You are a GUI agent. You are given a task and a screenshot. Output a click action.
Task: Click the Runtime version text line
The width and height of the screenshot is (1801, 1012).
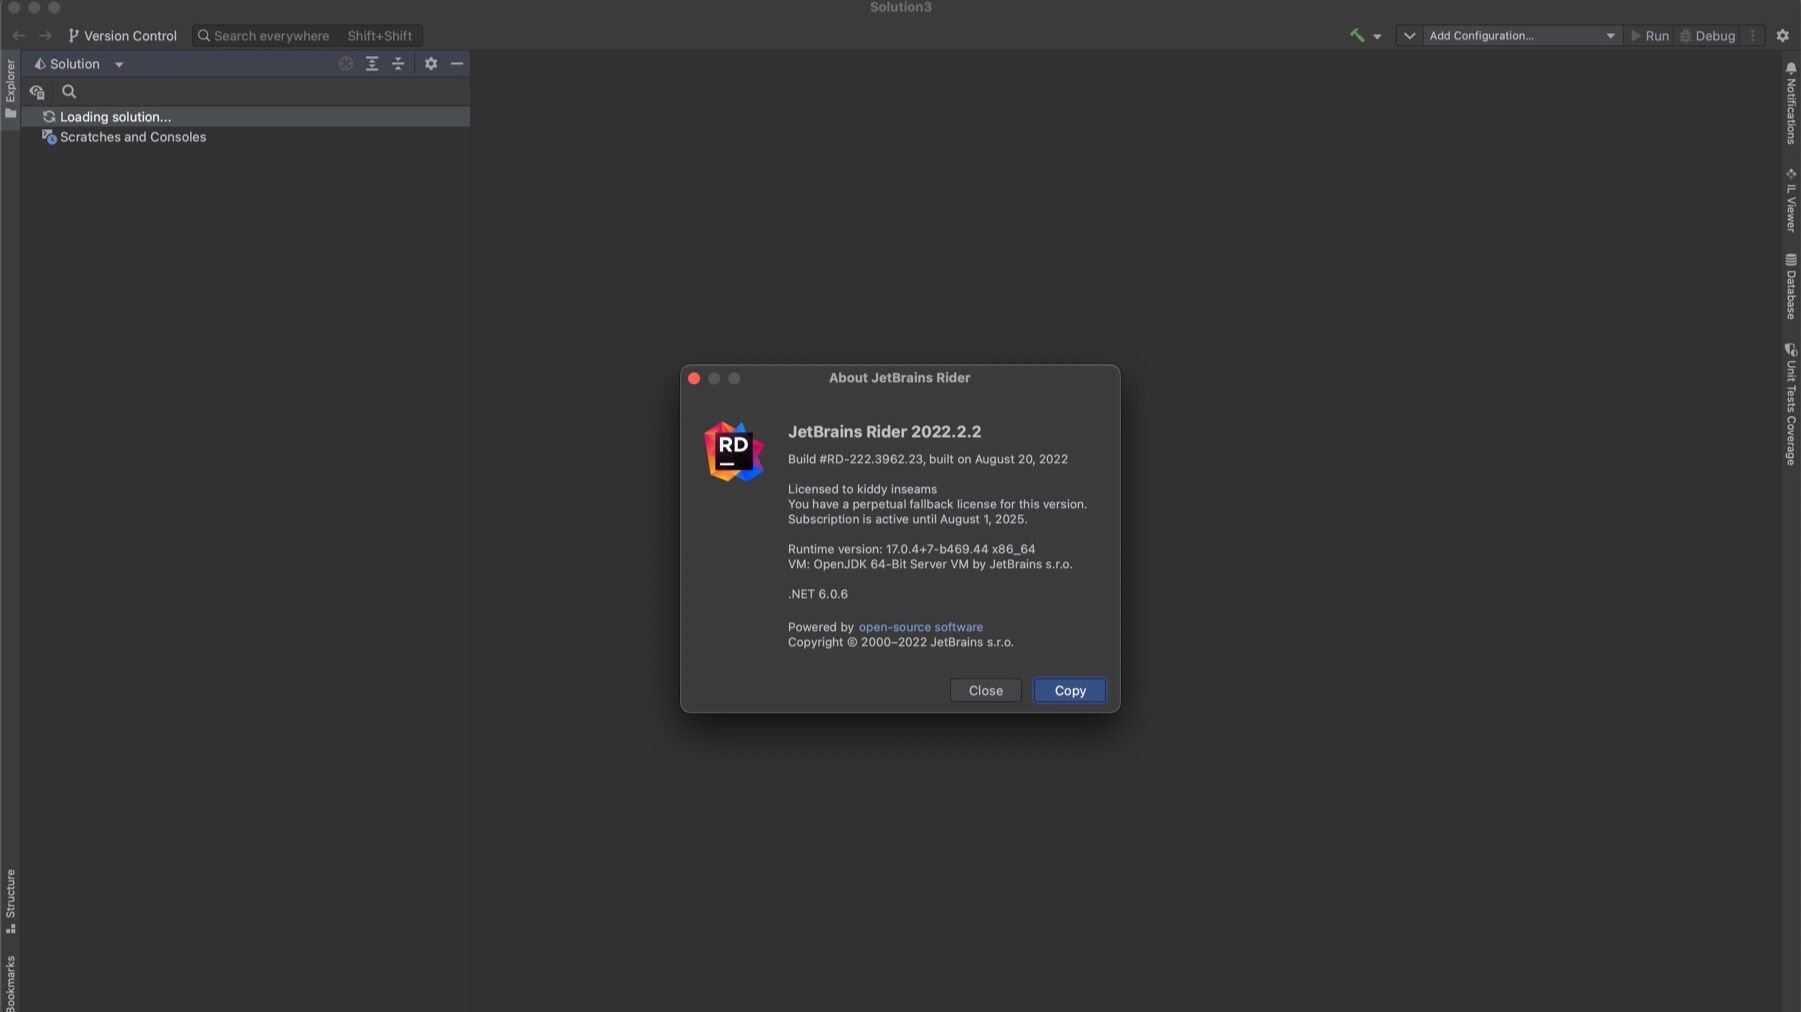pyautogui.click(x=911, y=549)
